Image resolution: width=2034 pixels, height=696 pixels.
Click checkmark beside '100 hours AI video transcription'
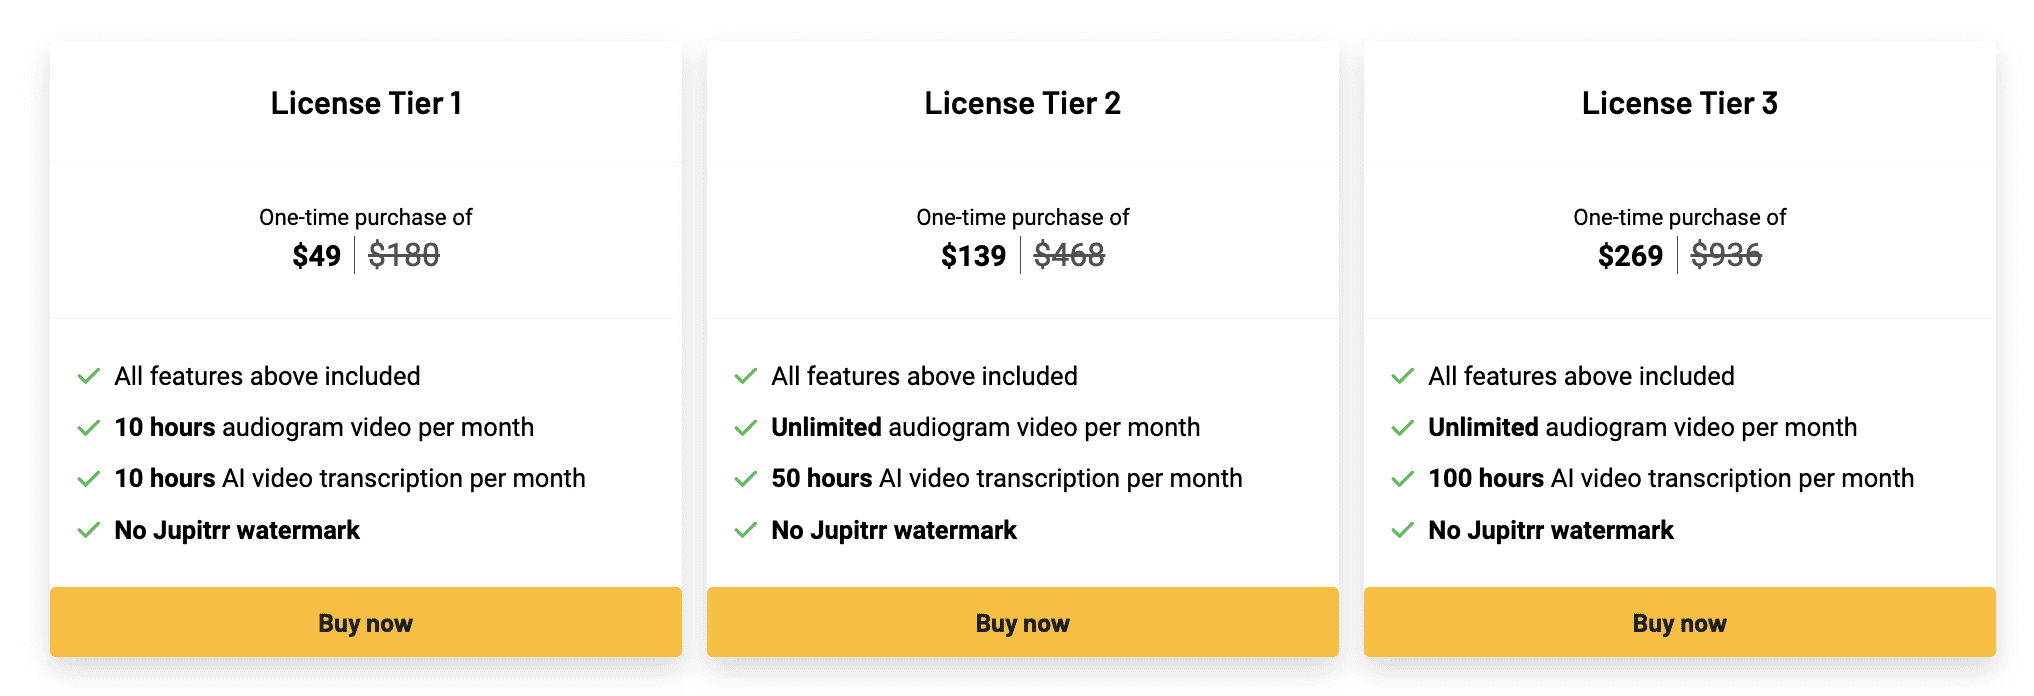pyautogui.click(x=1403, y=479)
